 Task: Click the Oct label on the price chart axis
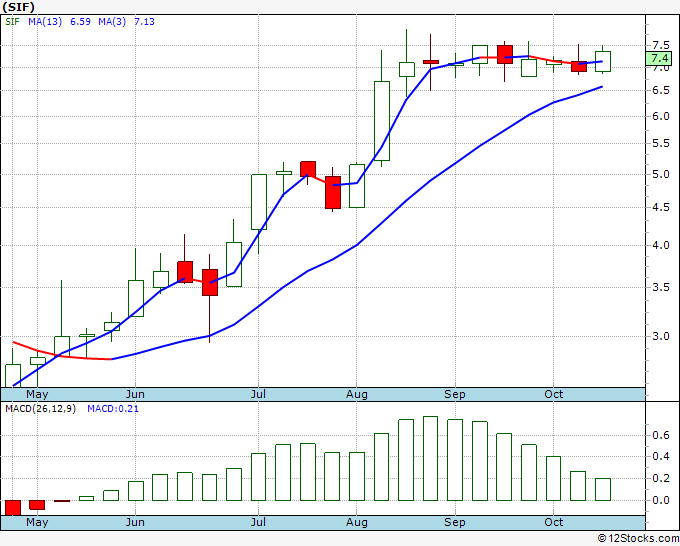(553, 394)
